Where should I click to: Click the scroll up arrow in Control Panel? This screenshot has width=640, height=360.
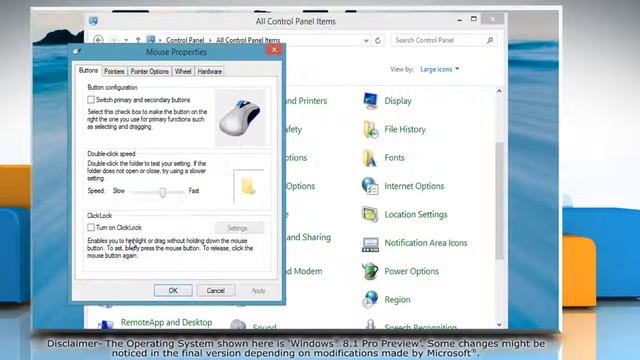pos(499,91)
